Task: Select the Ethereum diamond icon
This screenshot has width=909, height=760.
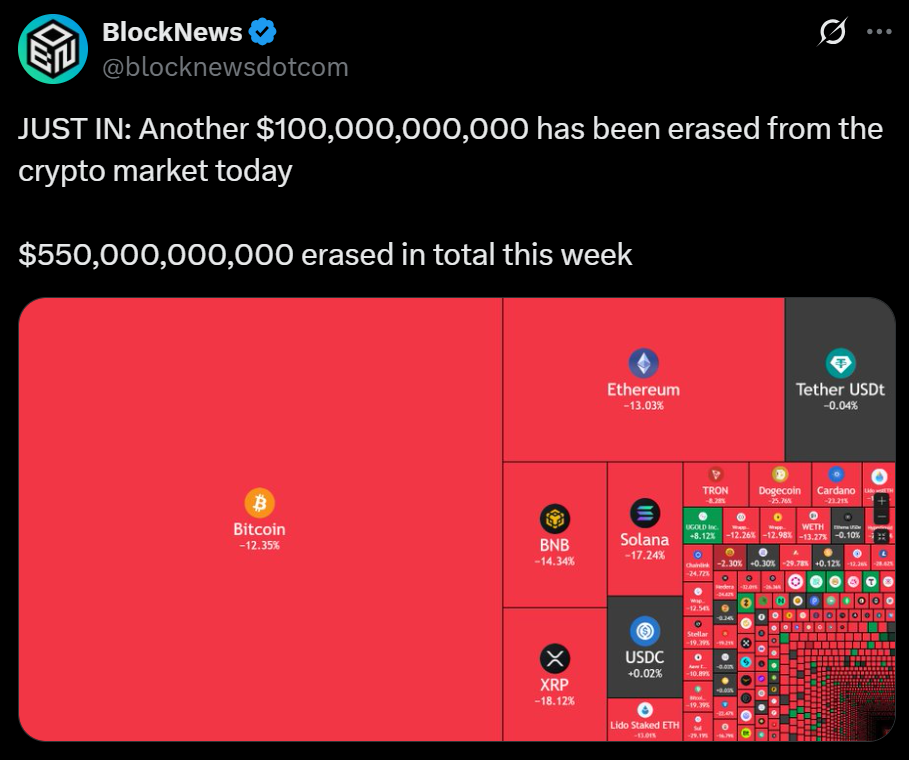Action: (x=643, y=364)
